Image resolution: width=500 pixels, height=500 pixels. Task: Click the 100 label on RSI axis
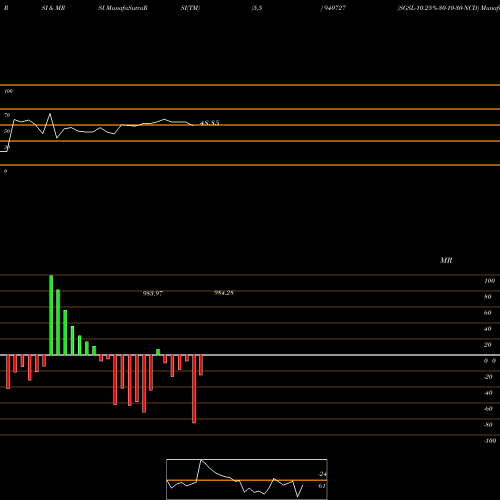click(8, 91)
